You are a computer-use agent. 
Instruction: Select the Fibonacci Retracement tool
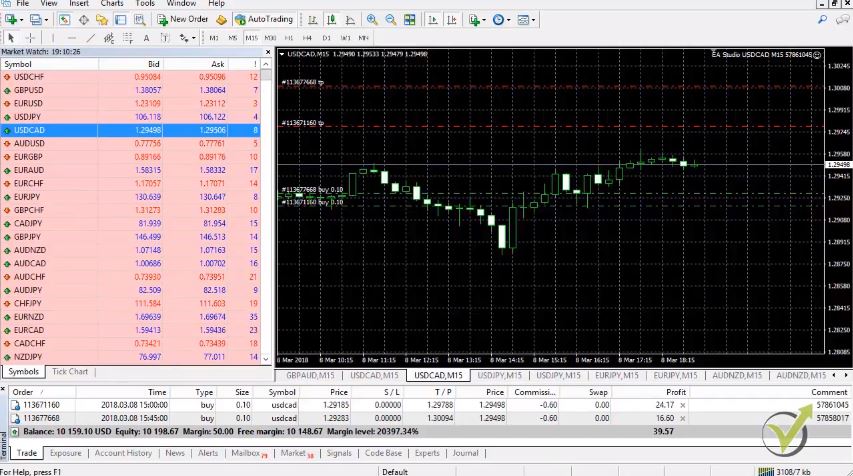(127, 38)
